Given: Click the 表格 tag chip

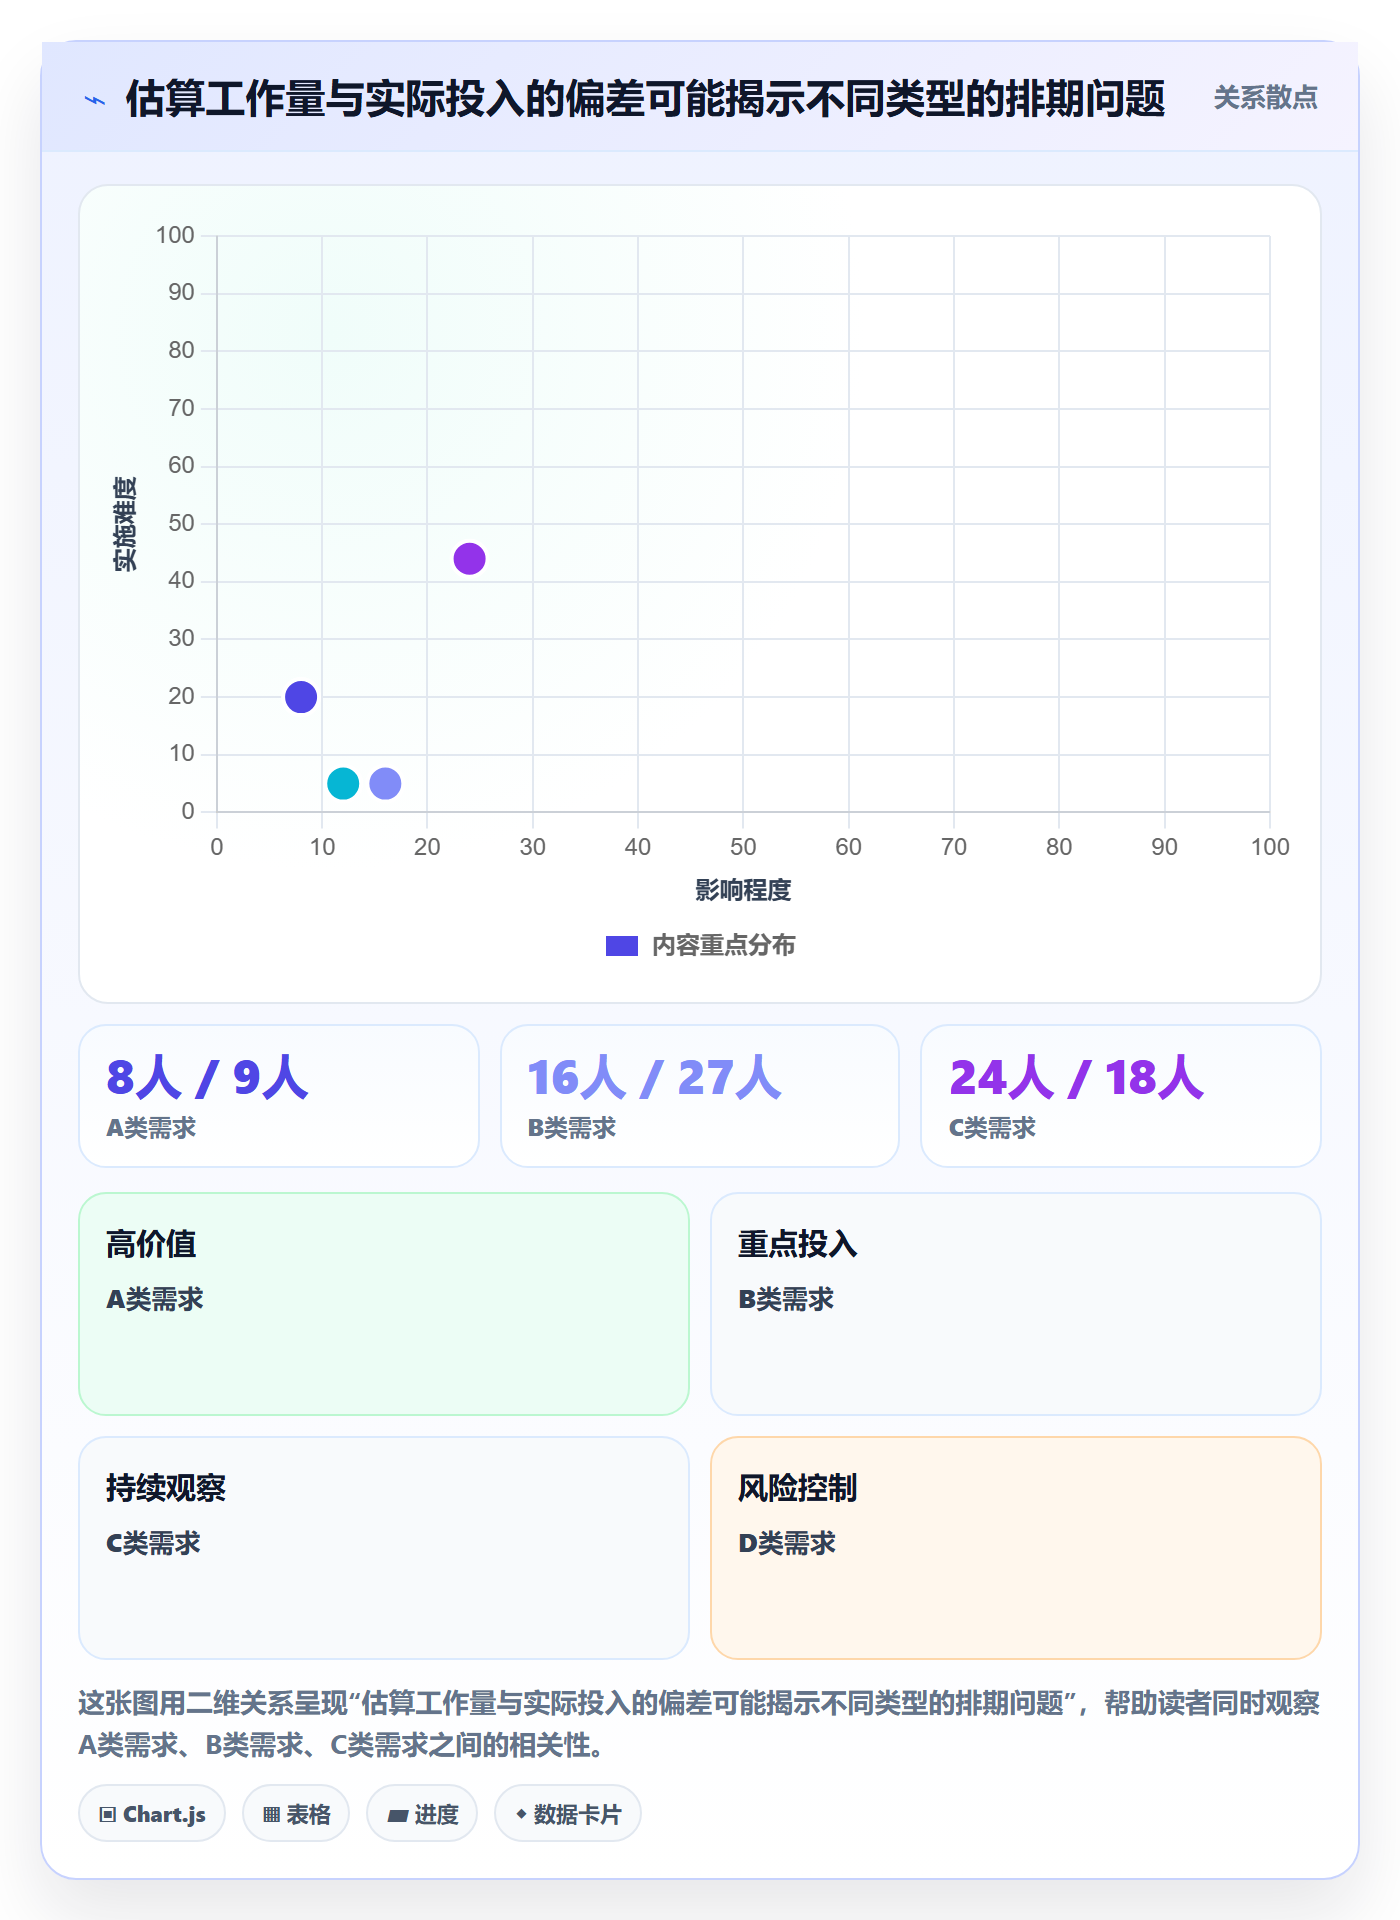Looking at the screenshot, I should coord(296,1813).
